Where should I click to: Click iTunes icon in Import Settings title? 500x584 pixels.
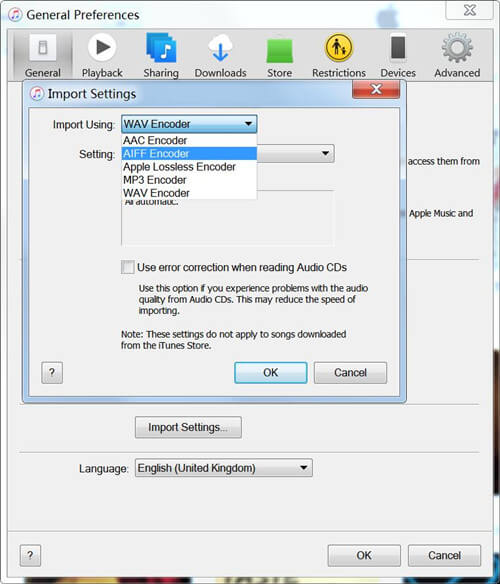pos(37,93)
